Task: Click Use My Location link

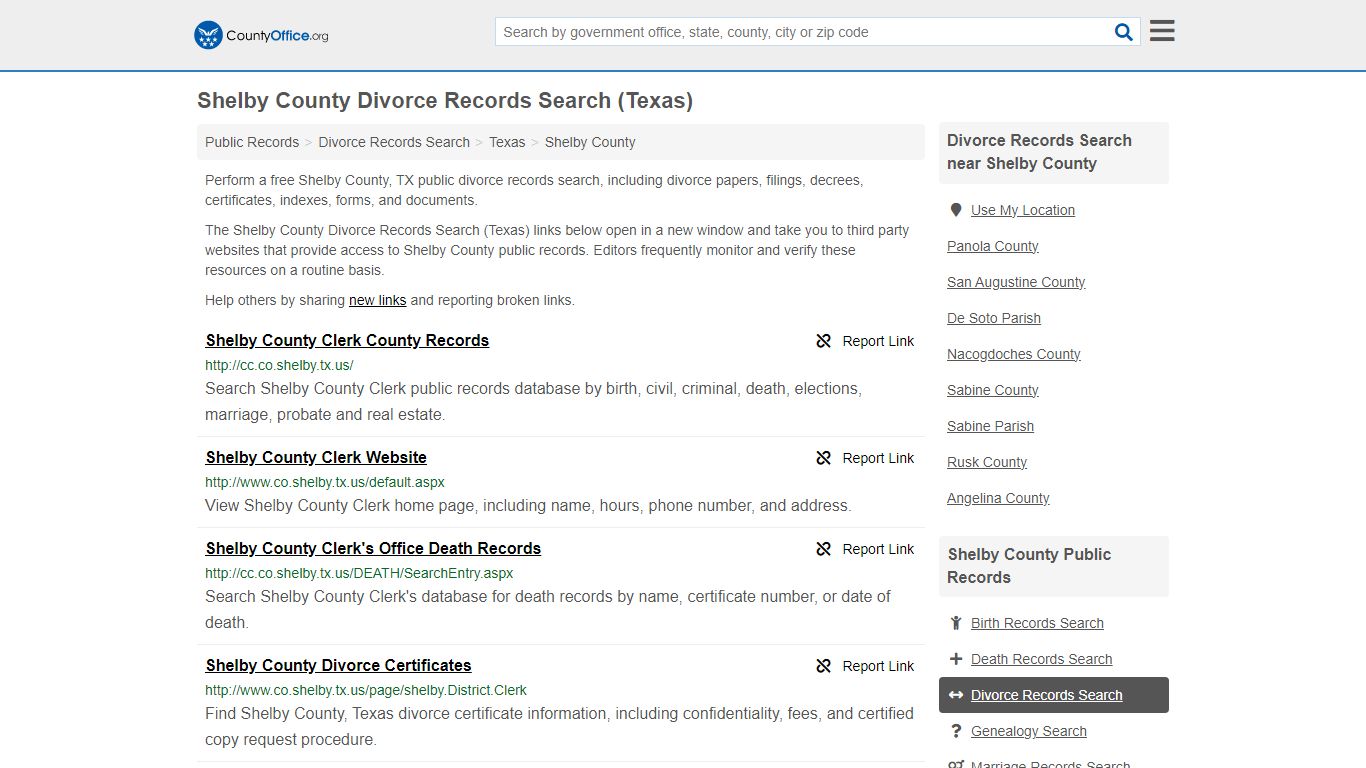Action: click(x=1023, y=210)
